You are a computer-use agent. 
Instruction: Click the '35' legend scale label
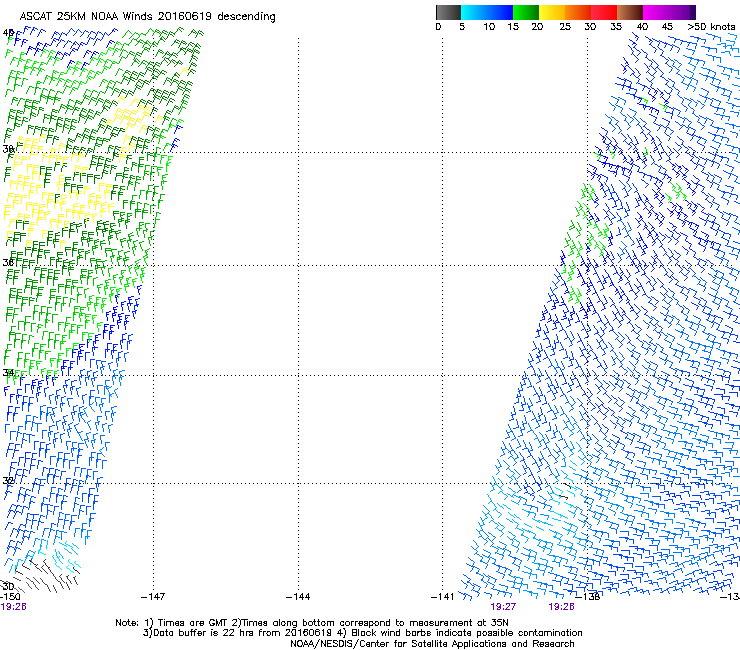tap(616, 26)
